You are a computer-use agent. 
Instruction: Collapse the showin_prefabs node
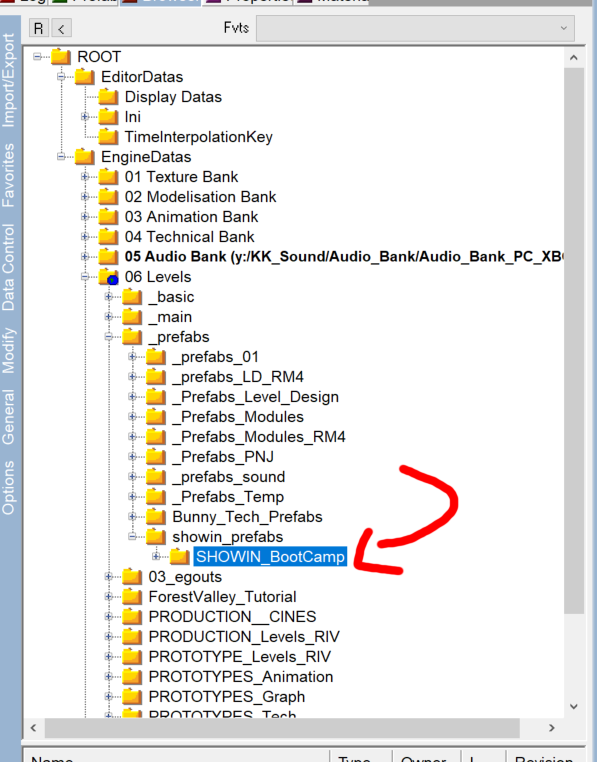[132, 537]
